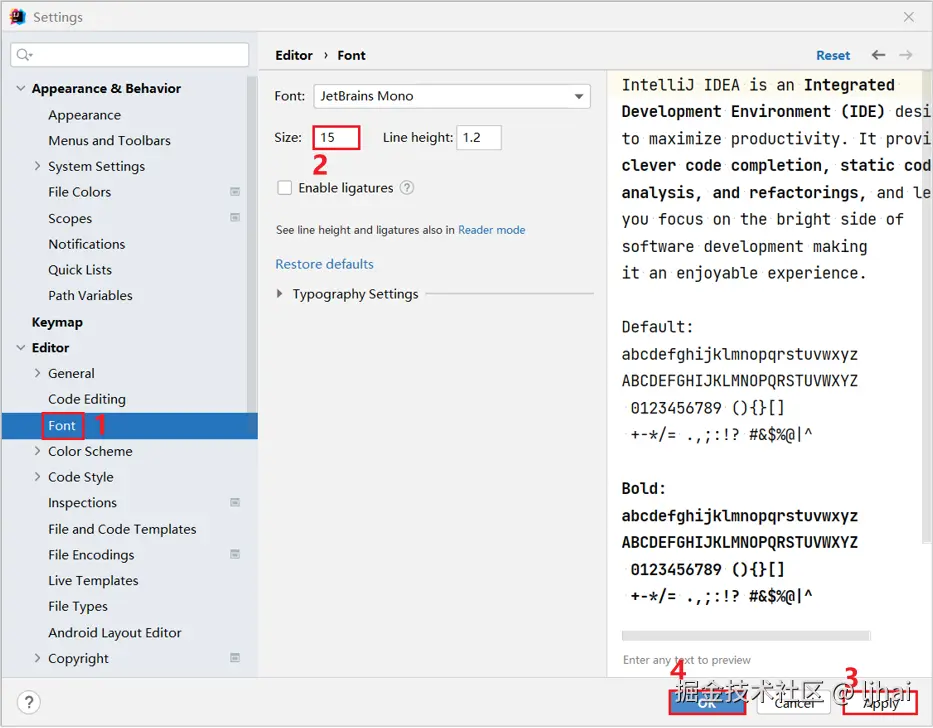This screenshot has width=933, height=728.
Task: Select Scopes in the settings tree
Action: point(70,218)
